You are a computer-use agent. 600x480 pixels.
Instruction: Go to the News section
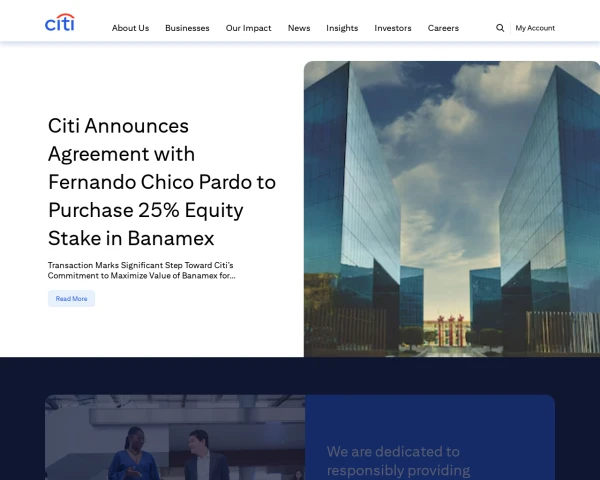coord(299,28)
